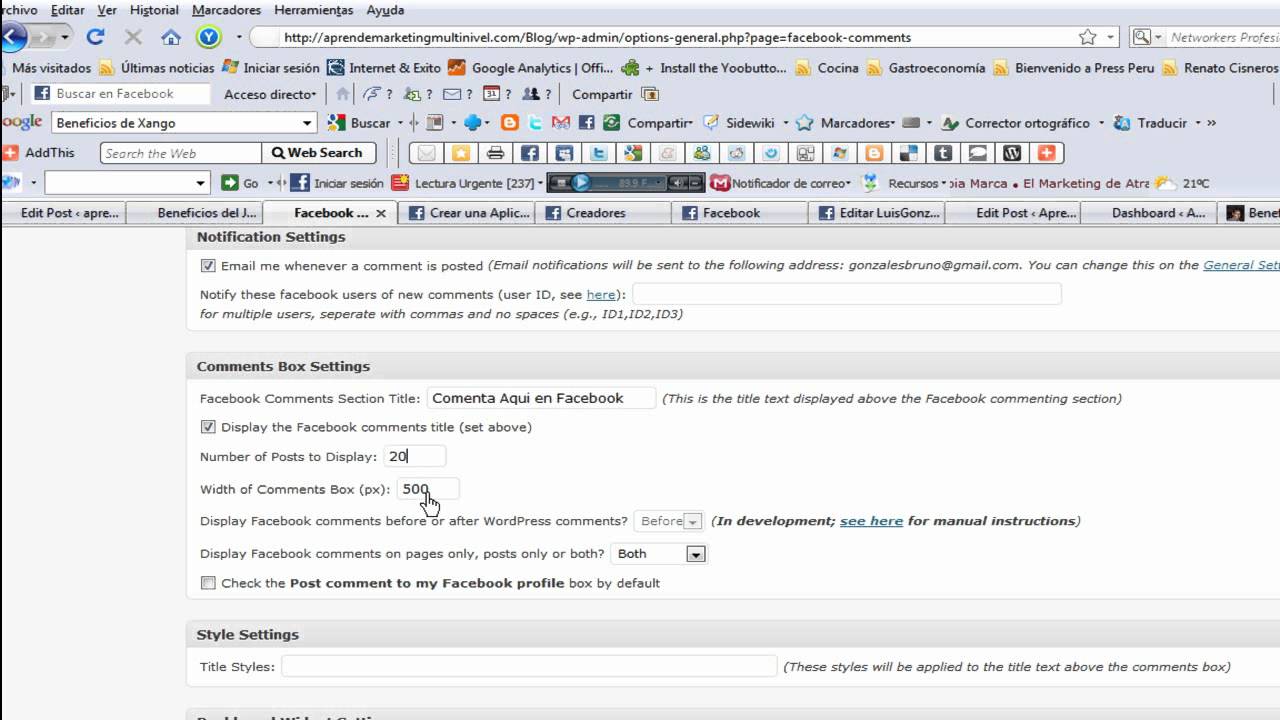Click the Width of Comments Box field

[x=428, y=489]
